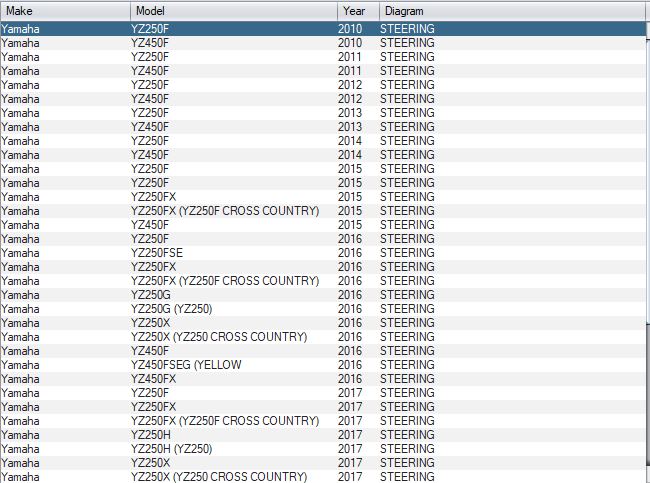Select the plain YZ250G 2016 row

coord(323,295)
